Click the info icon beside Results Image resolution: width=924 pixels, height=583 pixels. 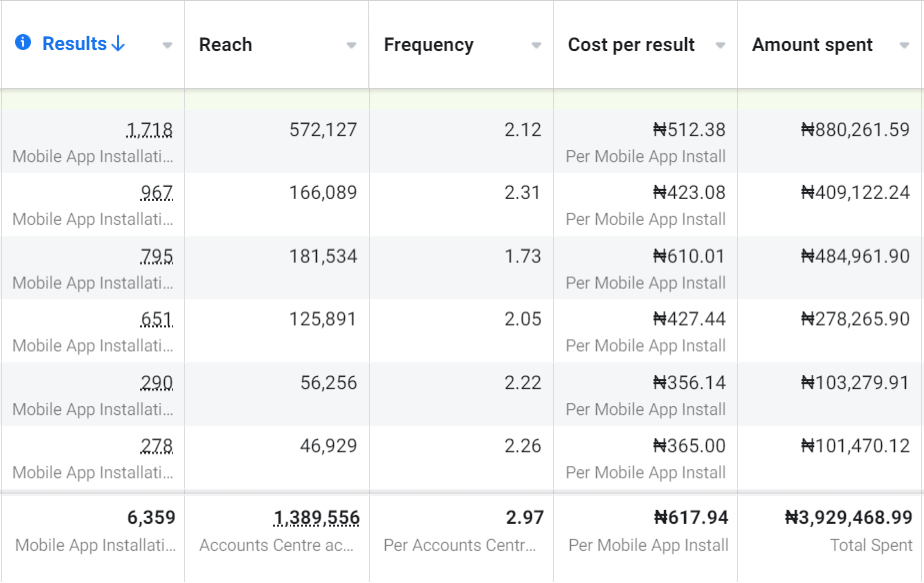[x=21, y=44]
